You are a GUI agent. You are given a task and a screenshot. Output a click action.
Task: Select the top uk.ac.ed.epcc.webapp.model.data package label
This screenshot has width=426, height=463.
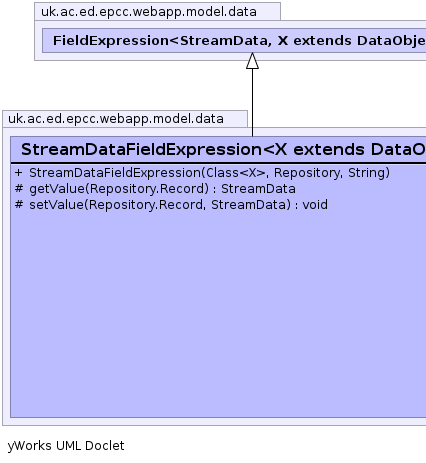coord(149,12)
